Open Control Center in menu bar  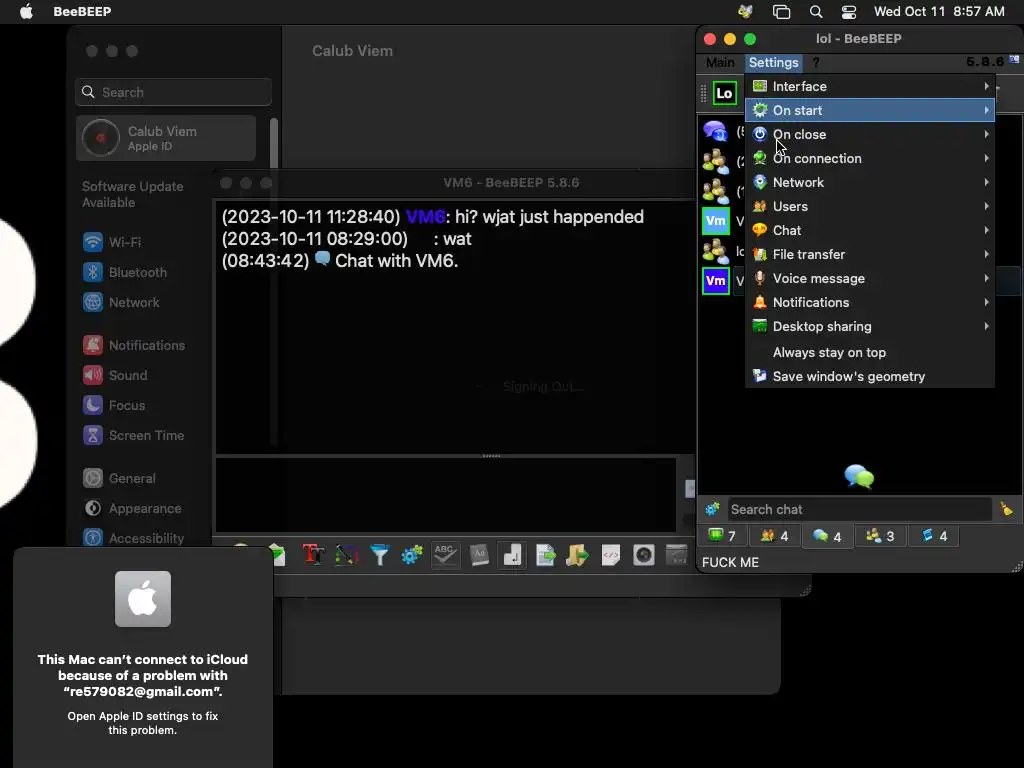(x=849, y=12)
